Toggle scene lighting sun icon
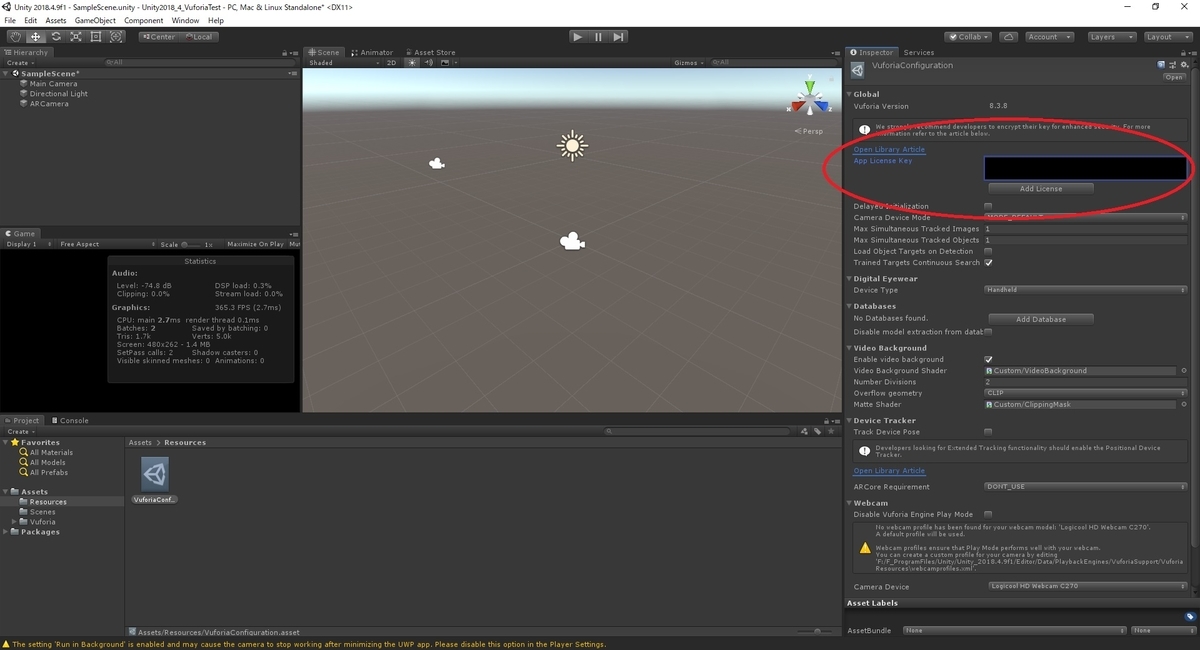 click(x=411, y=63)
